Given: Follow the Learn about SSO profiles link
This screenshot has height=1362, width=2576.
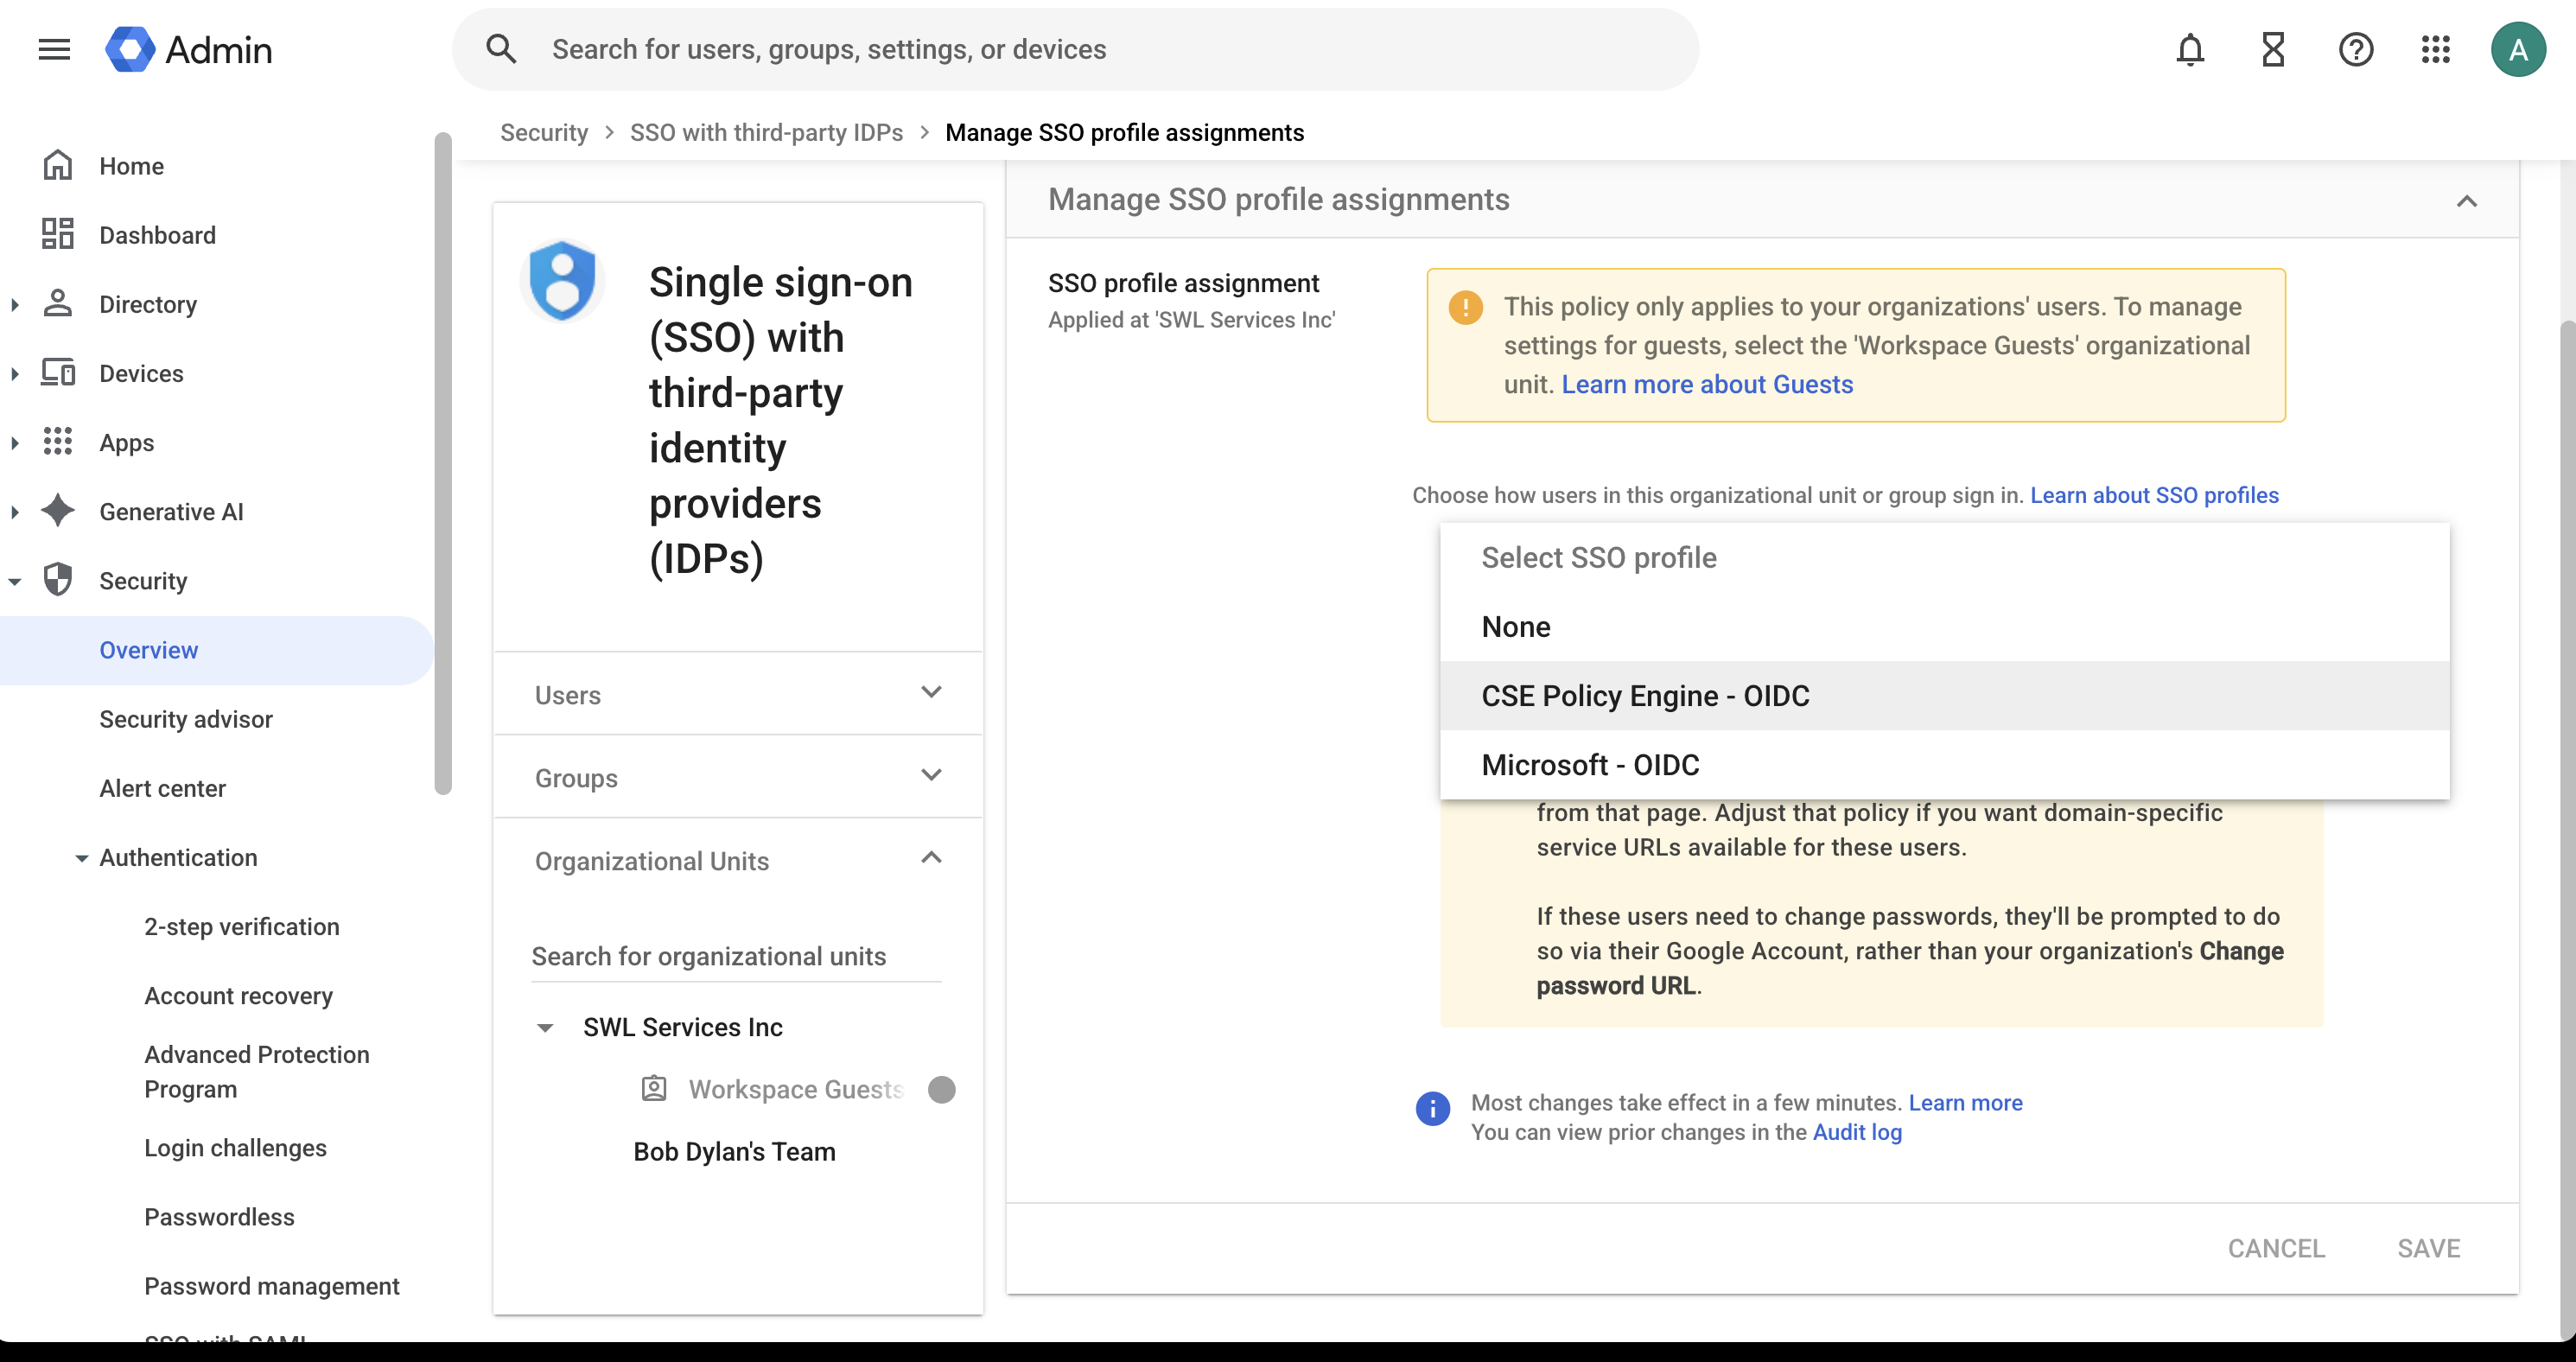Looking at the screenshot, I should click(x=2154, y=495).
